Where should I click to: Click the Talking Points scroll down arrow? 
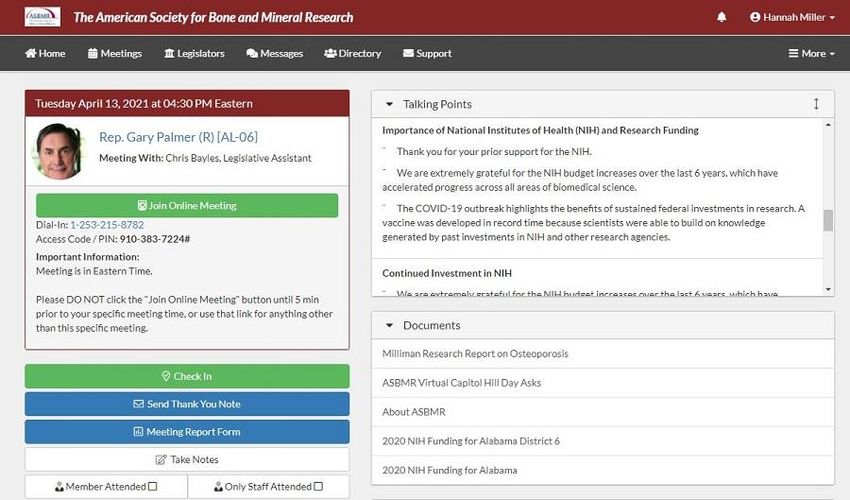point(828,290)
